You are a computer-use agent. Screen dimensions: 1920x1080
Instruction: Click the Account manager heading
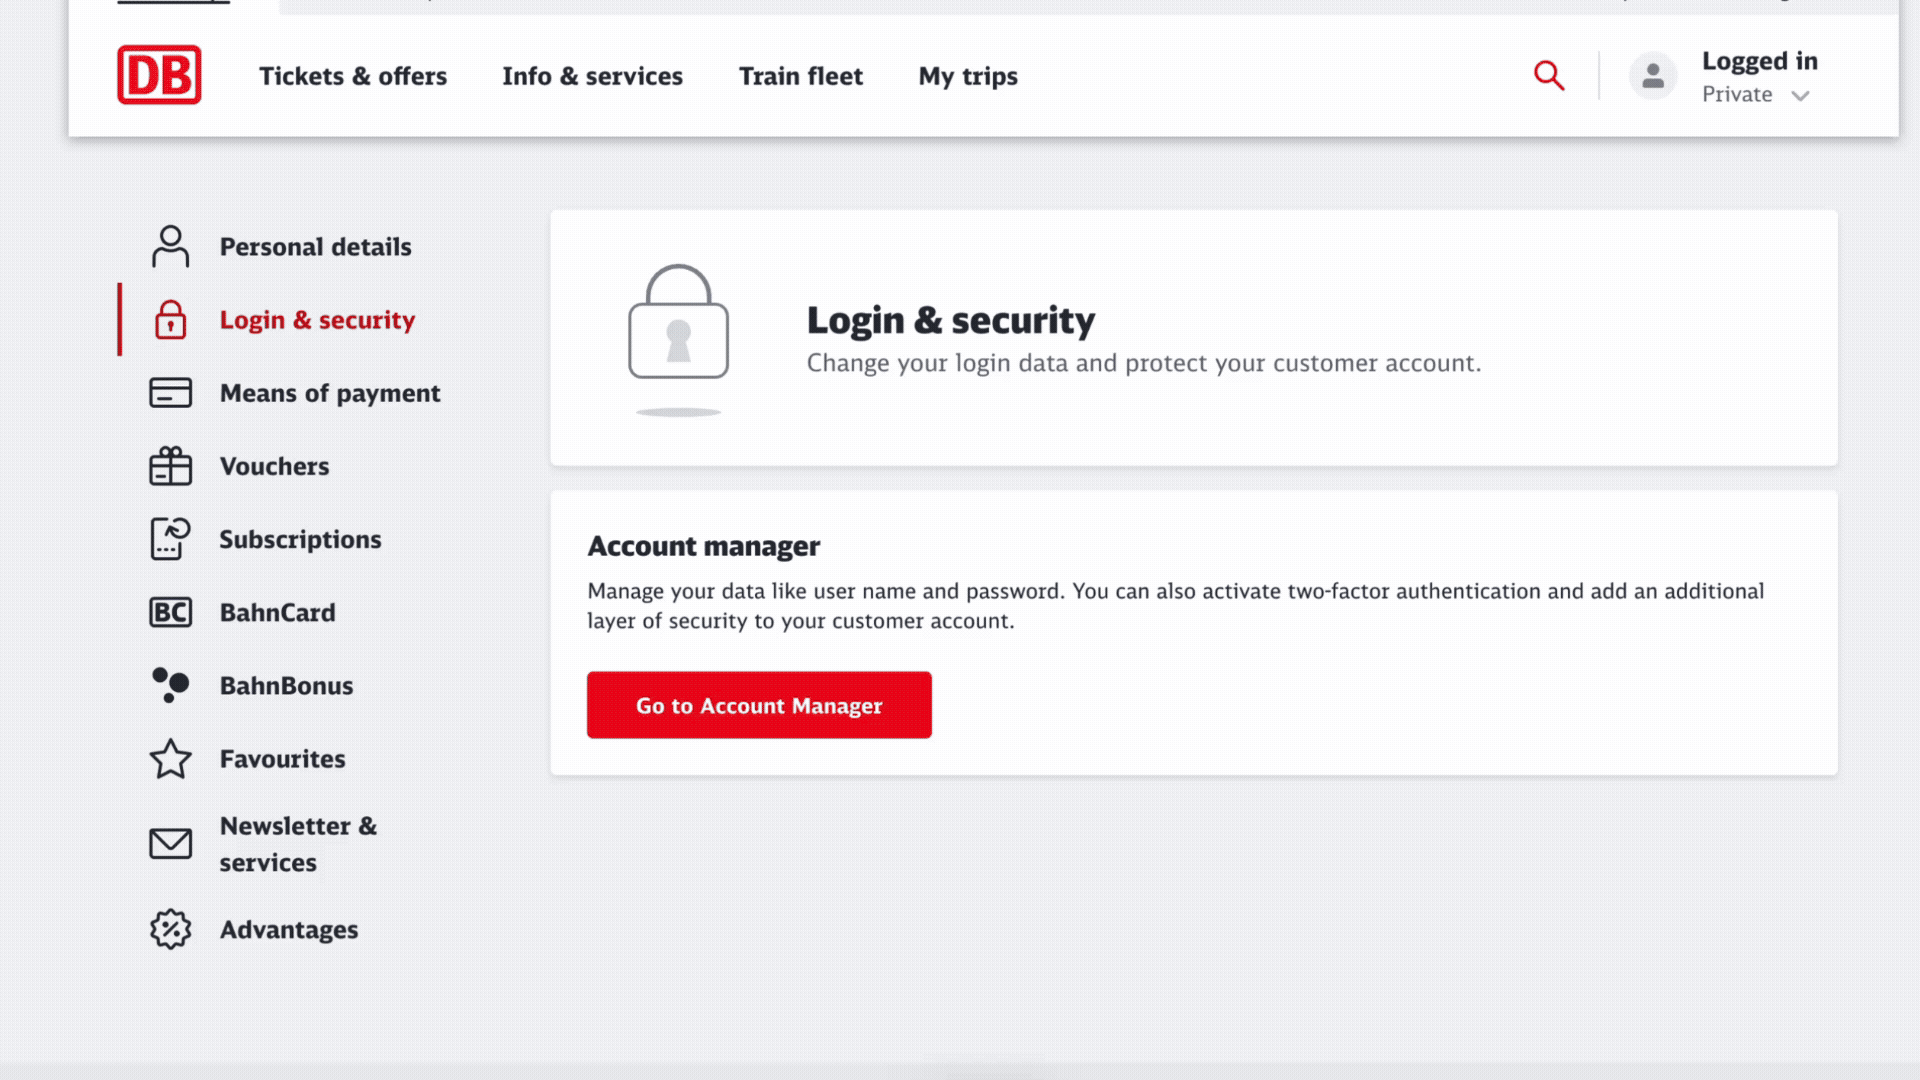coord(703,546)
